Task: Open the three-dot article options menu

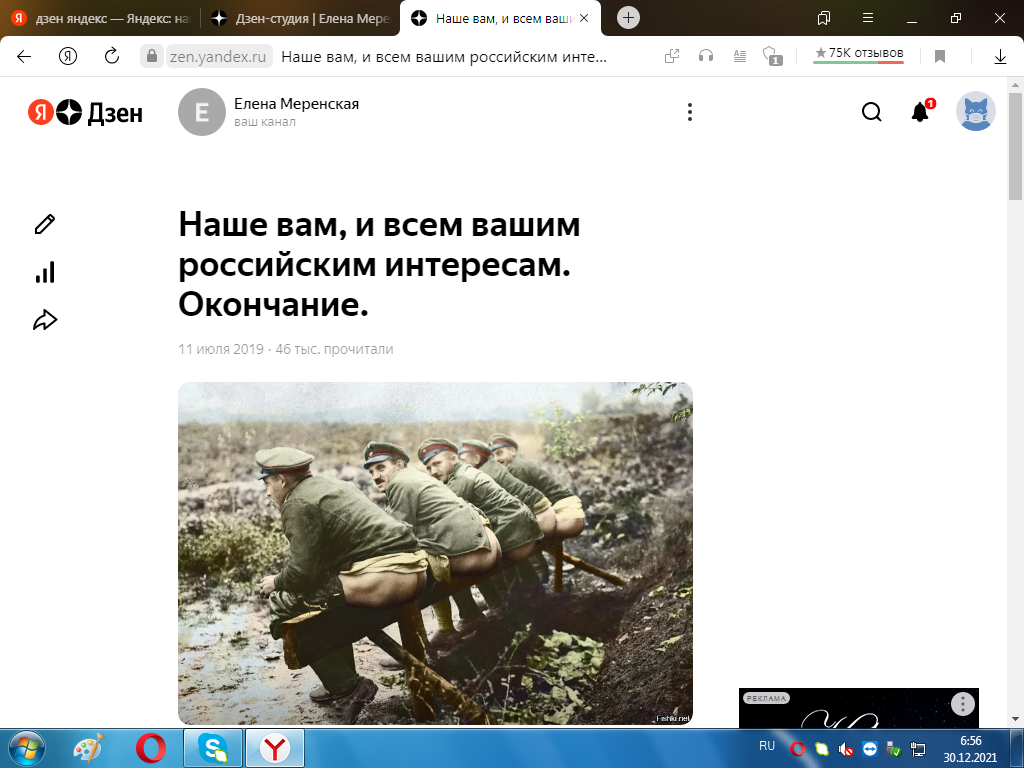Action: point(690,112)
